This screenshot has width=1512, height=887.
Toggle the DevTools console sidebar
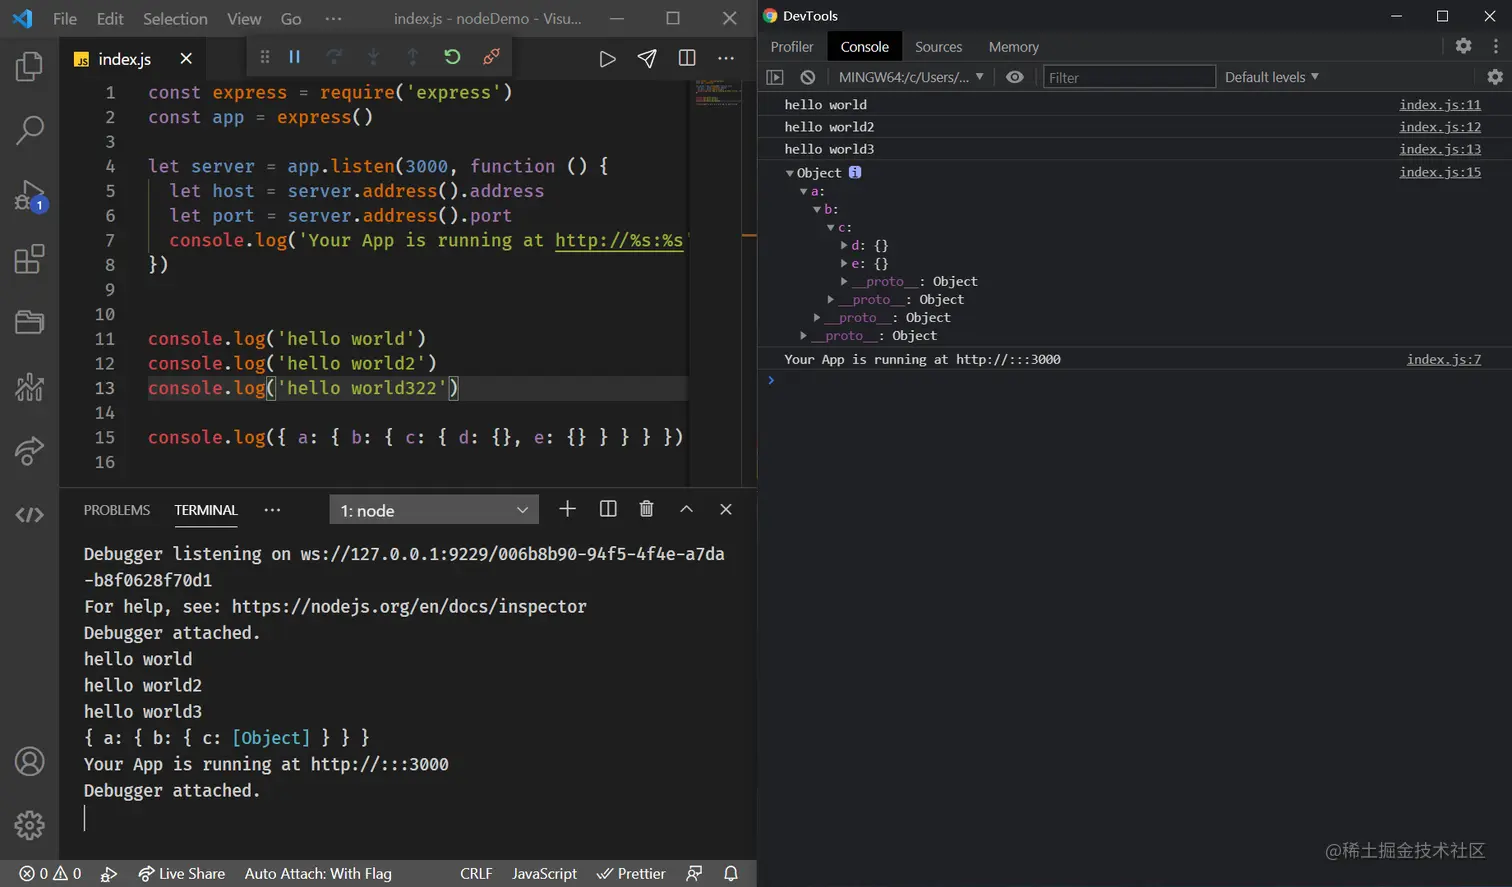[774, 77]
